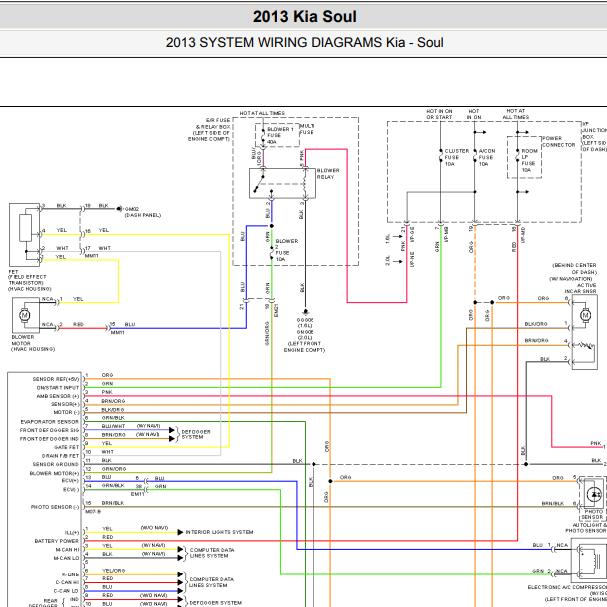Select the 'ROOM LP FUSE 10A' label

[529, 160]
